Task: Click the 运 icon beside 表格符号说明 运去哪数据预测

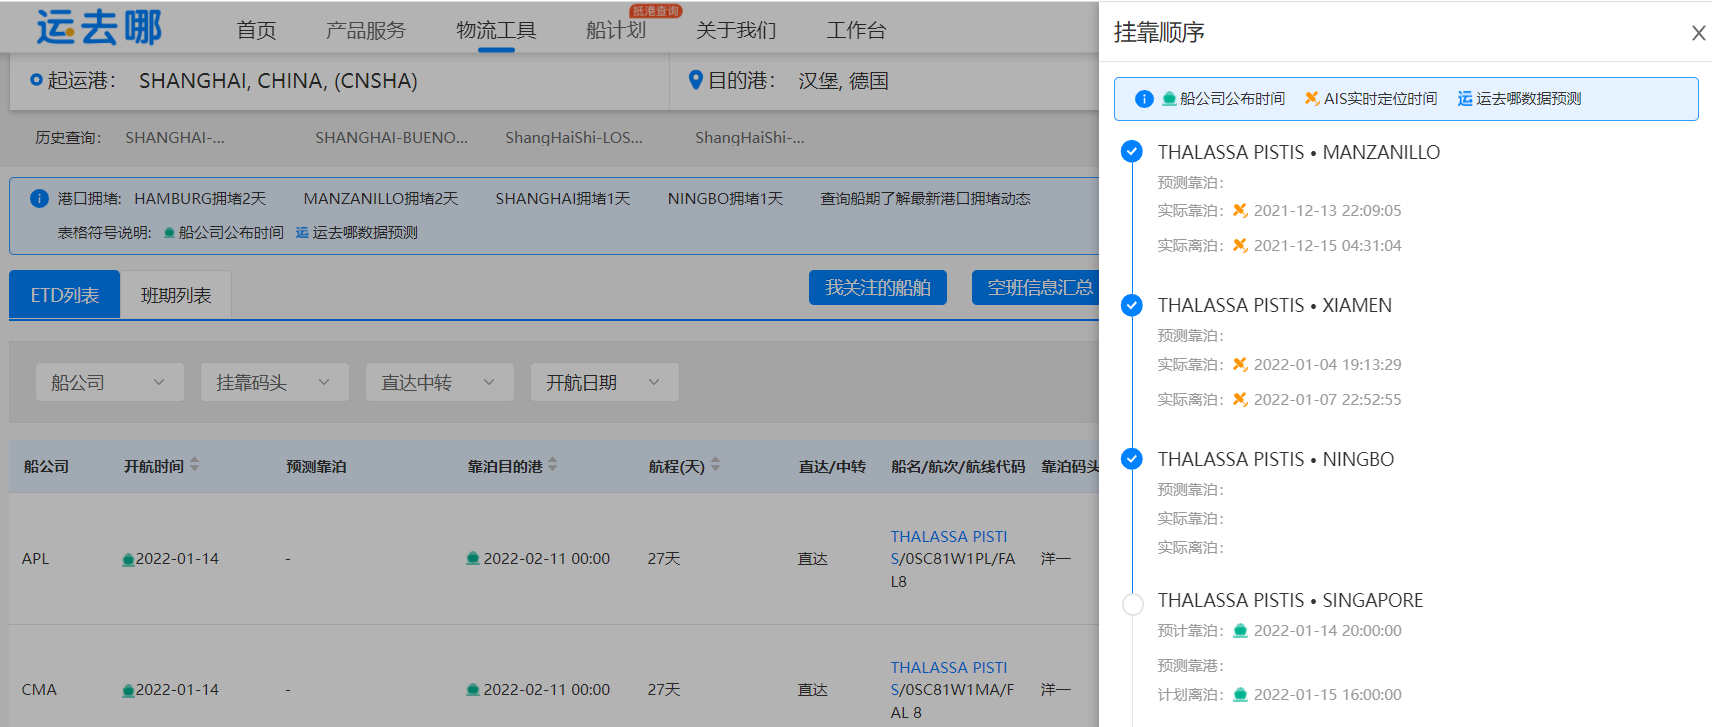Action: (x=302, y=233)
